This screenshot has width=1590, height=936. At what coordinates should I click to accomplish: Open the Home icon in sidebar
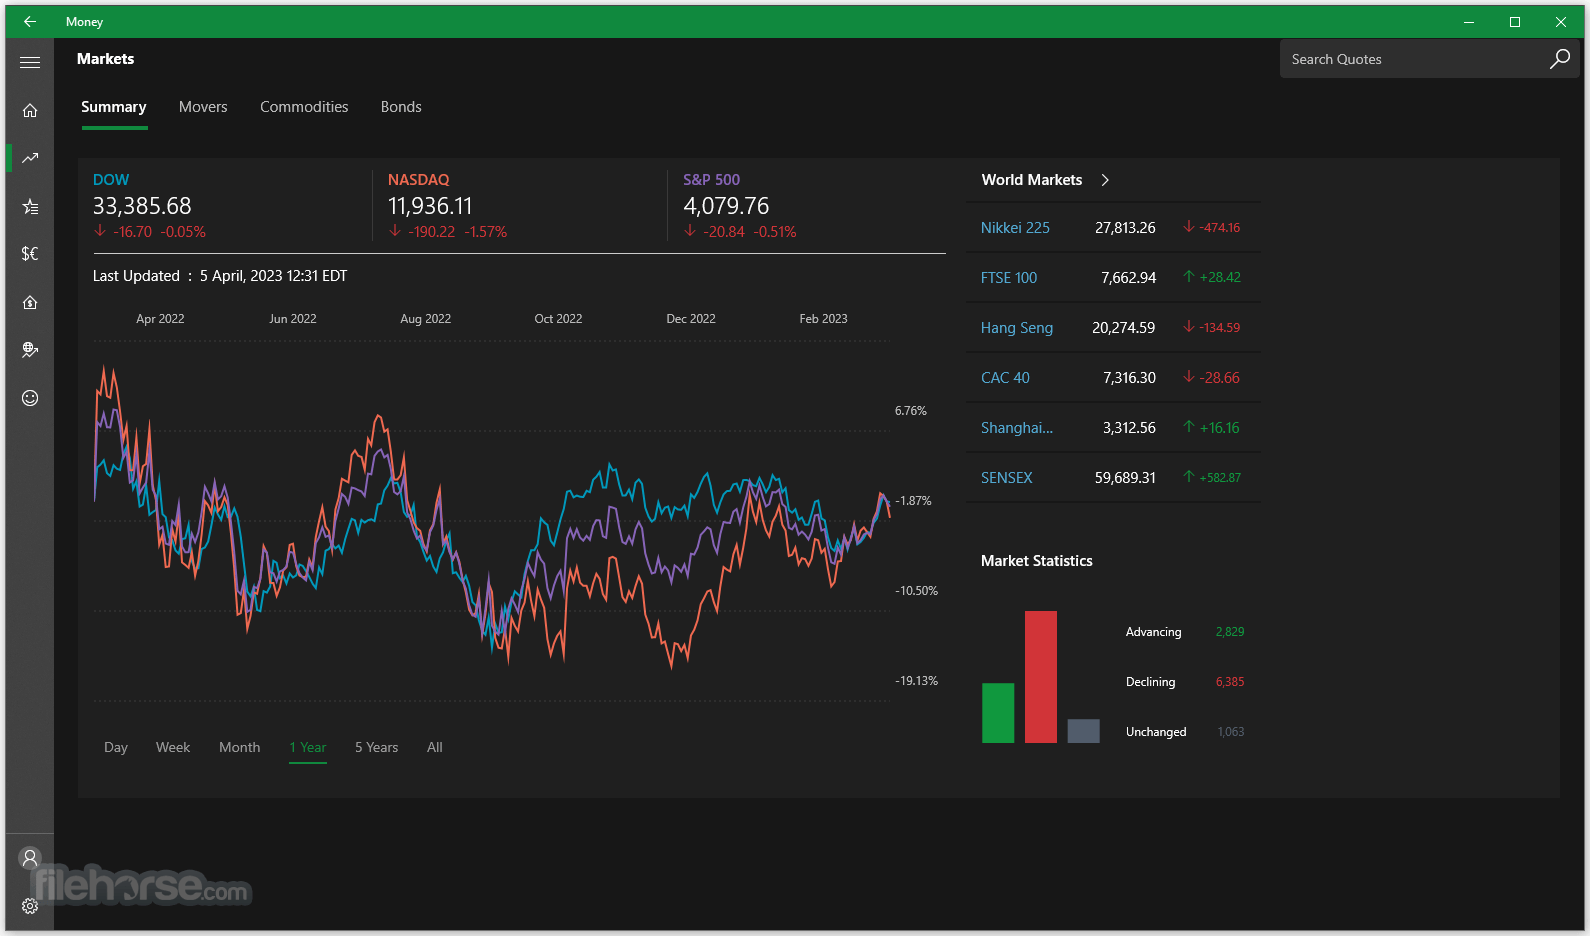coord(30,110)
